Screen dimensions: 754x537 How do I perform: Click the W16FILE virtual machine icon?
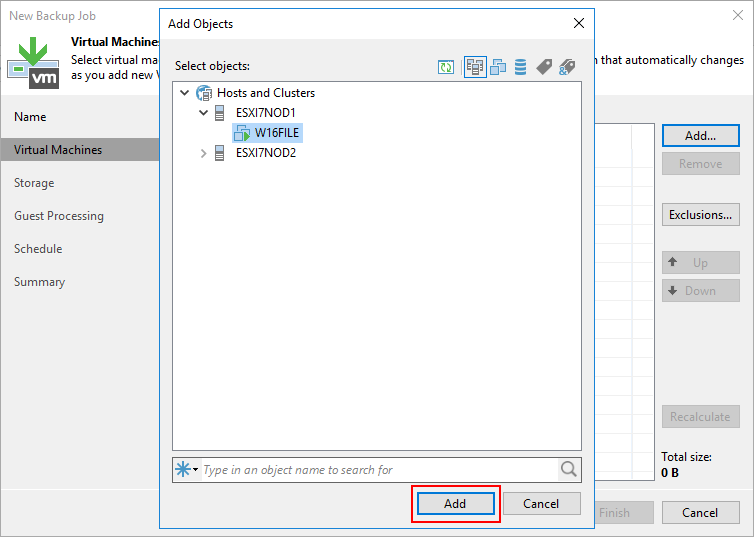(241, 133)
